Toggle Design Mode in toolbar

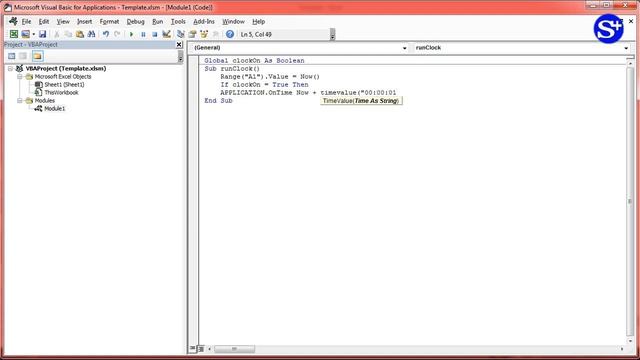(166, 34)
